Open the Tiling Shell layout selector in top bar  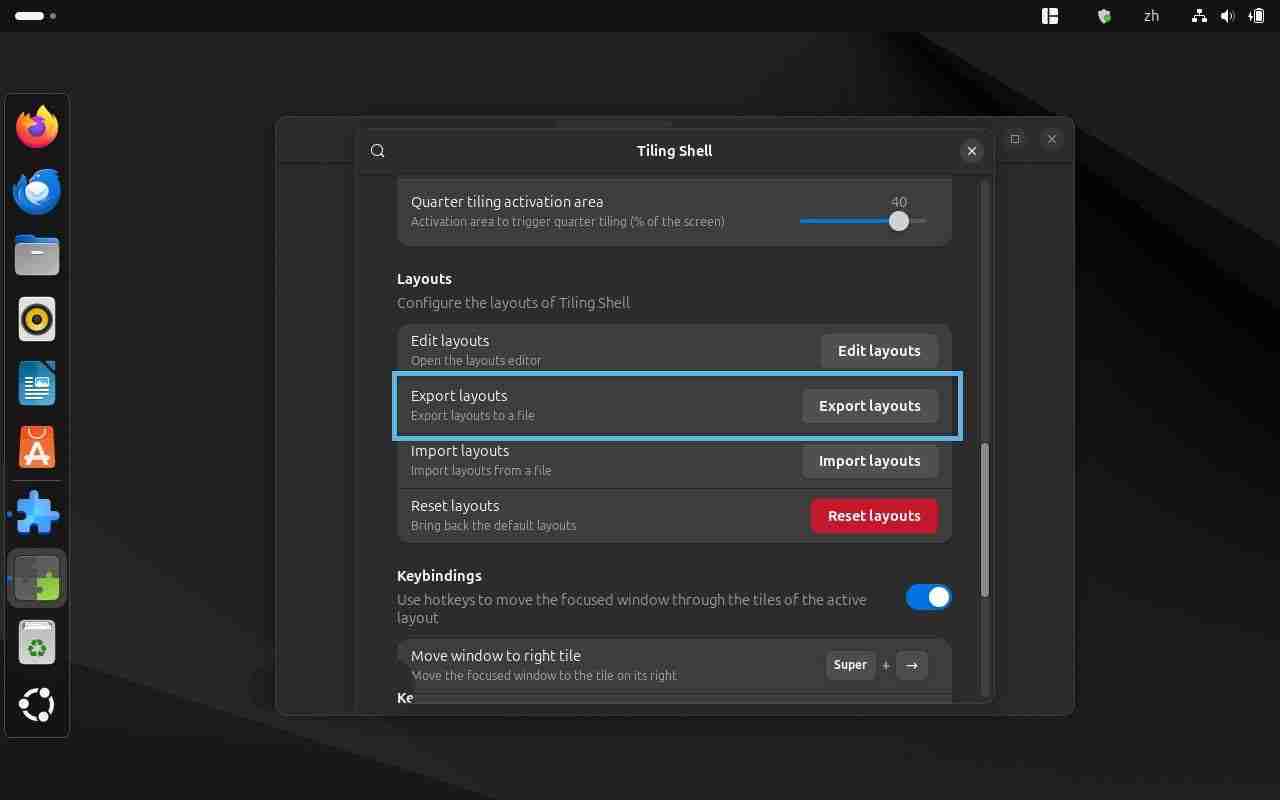(1049, 16)
